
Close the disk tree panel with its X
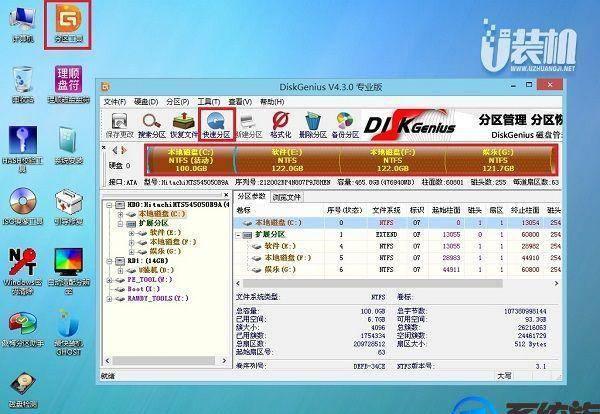226,195
